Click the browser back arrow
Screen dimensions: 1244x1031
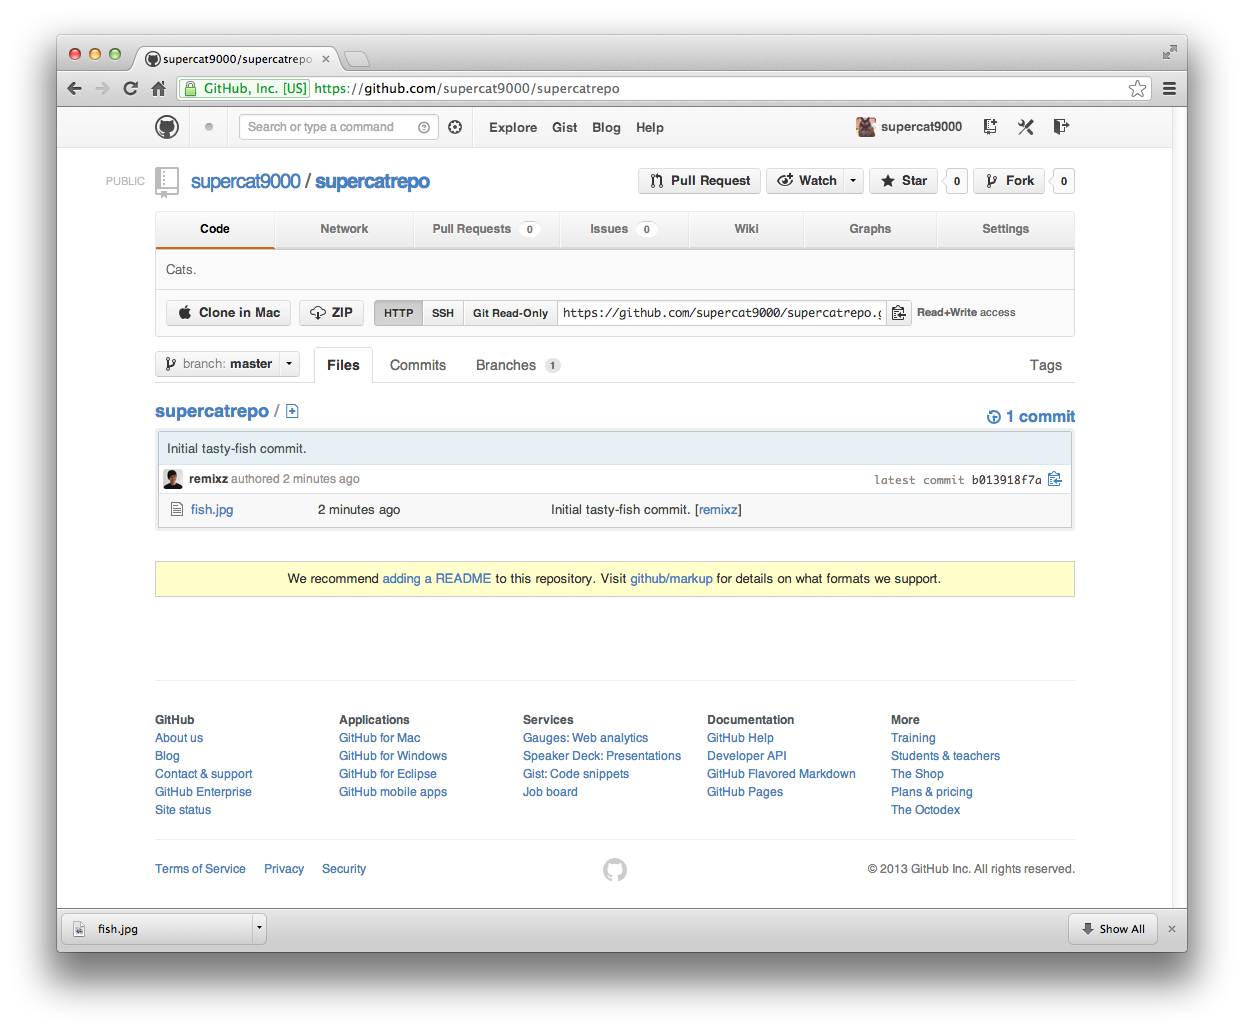point(75,88)
